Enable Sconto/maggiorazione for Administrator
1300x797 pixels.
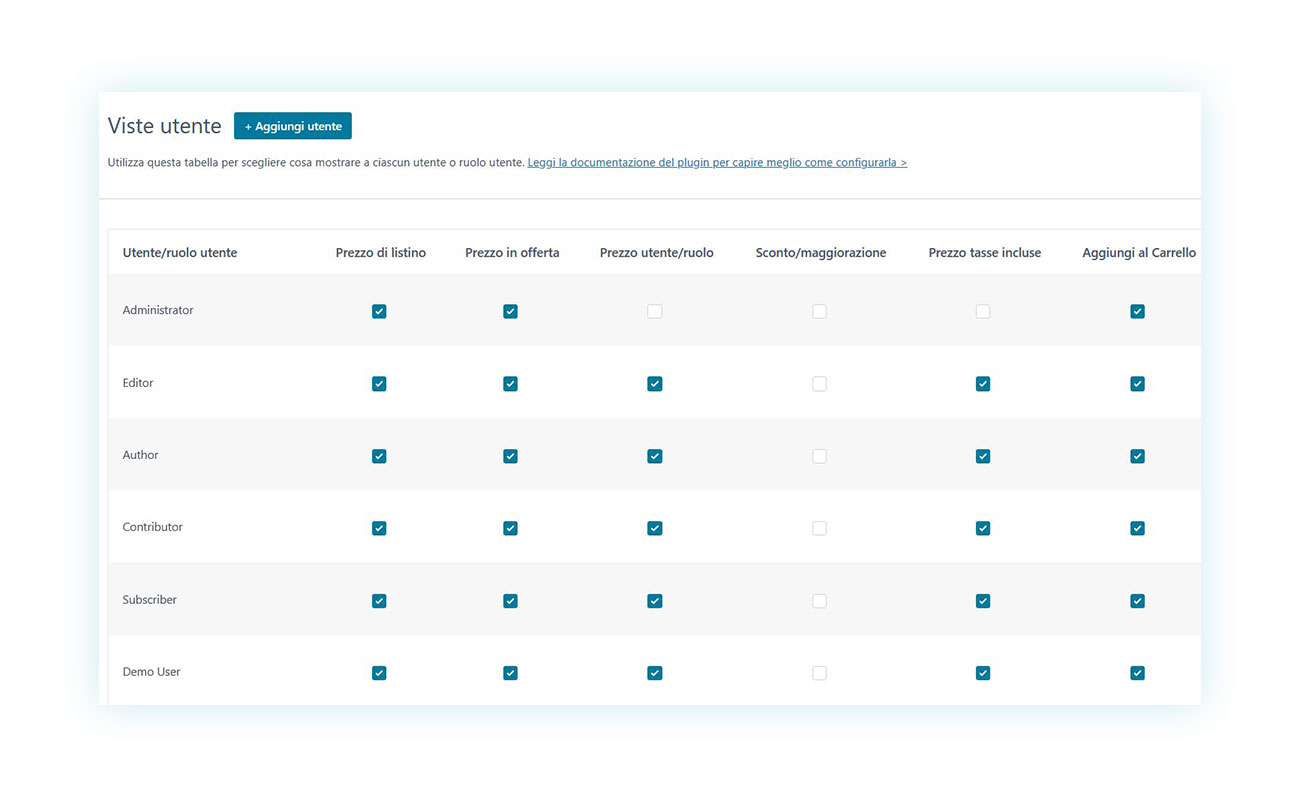tap(820, 311)
